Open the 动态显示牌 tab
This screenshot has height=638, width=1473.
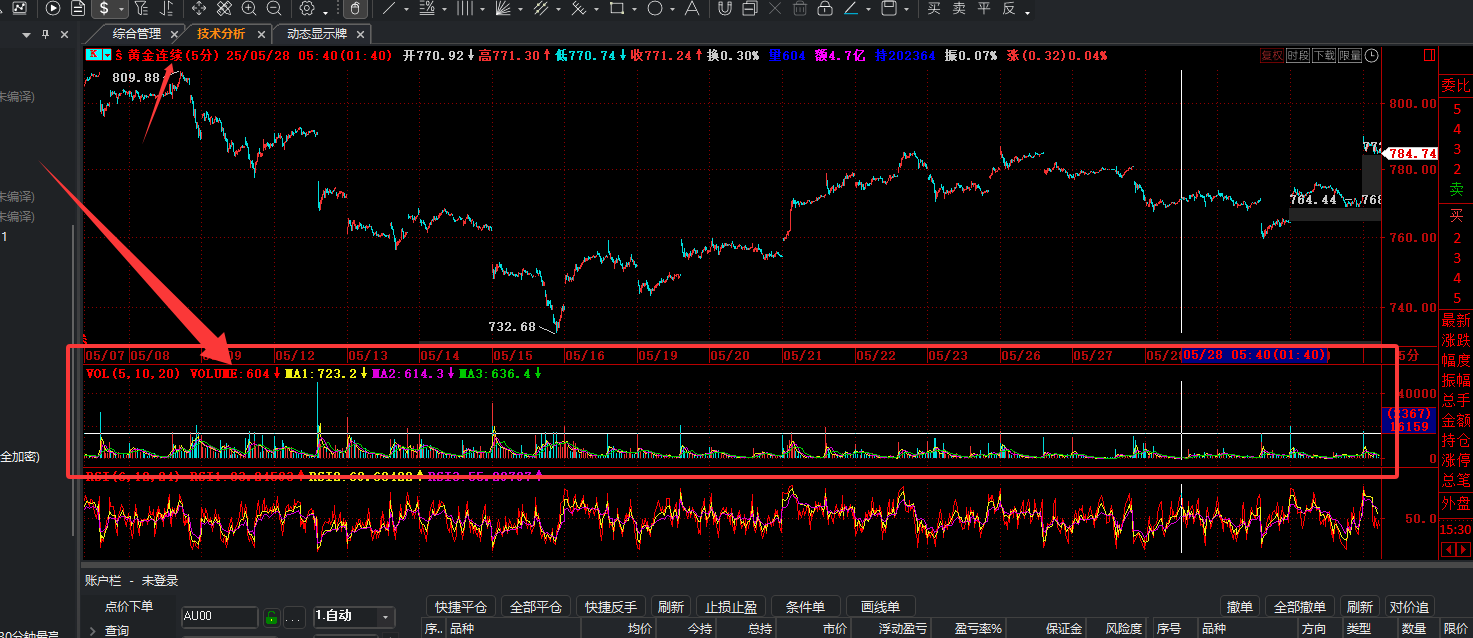coord(317,34)
